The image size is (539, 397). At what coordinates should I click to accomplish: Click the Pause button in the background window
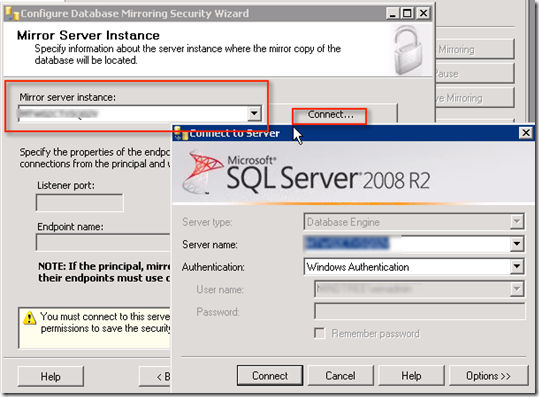pyautogui.click(x=475, y=74)
